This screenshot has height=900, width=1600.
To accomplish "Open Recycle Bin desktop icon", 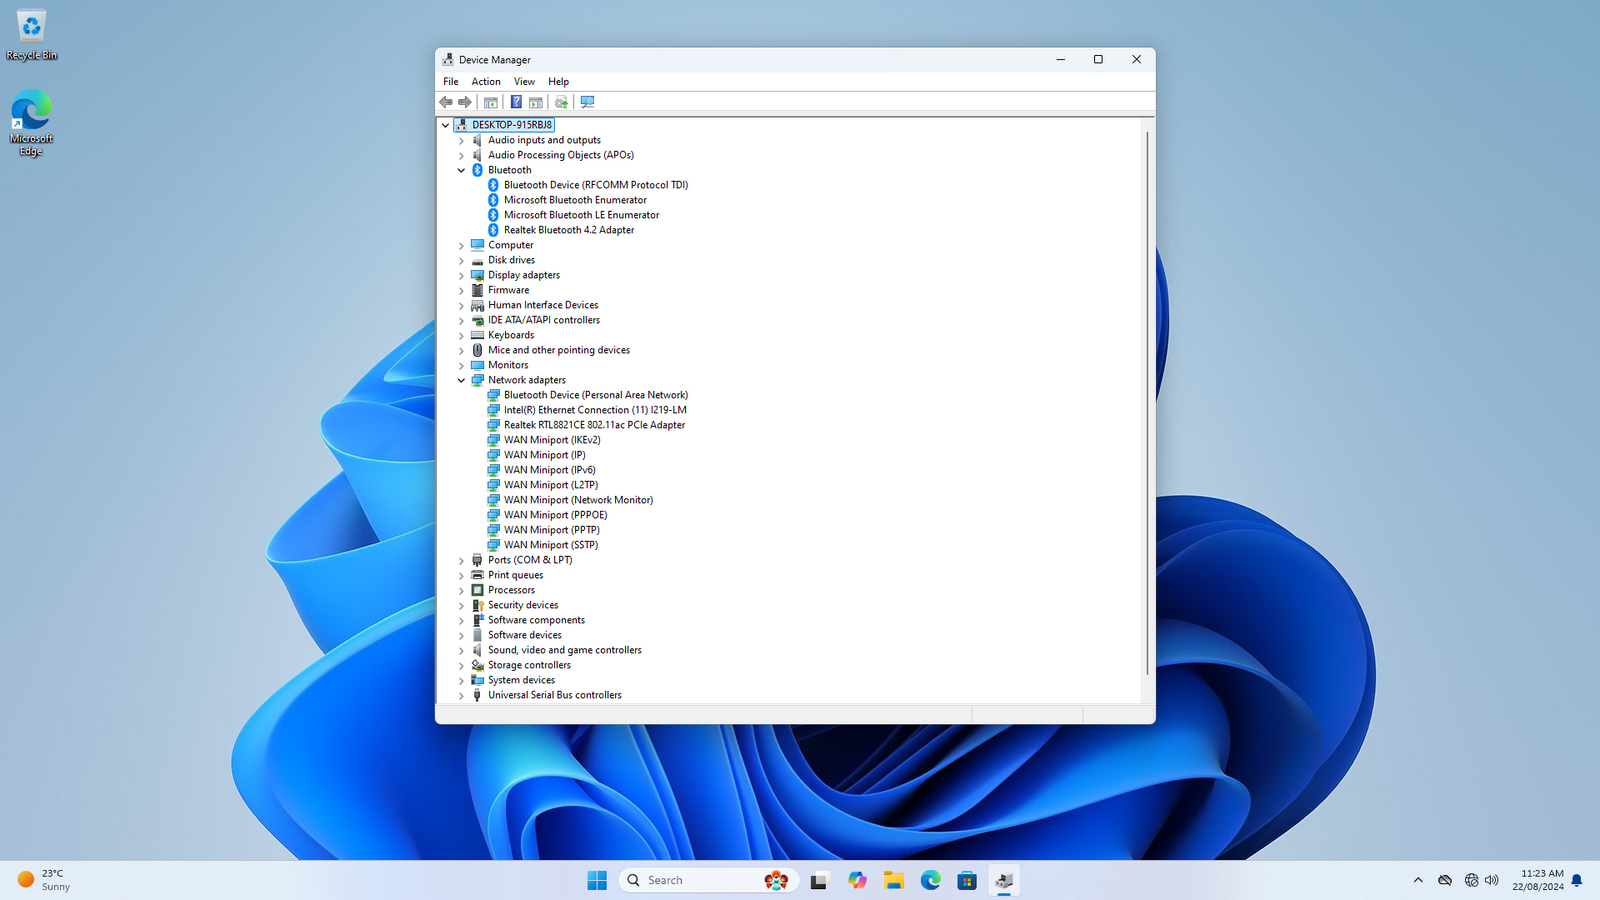I will click(31, 36).
